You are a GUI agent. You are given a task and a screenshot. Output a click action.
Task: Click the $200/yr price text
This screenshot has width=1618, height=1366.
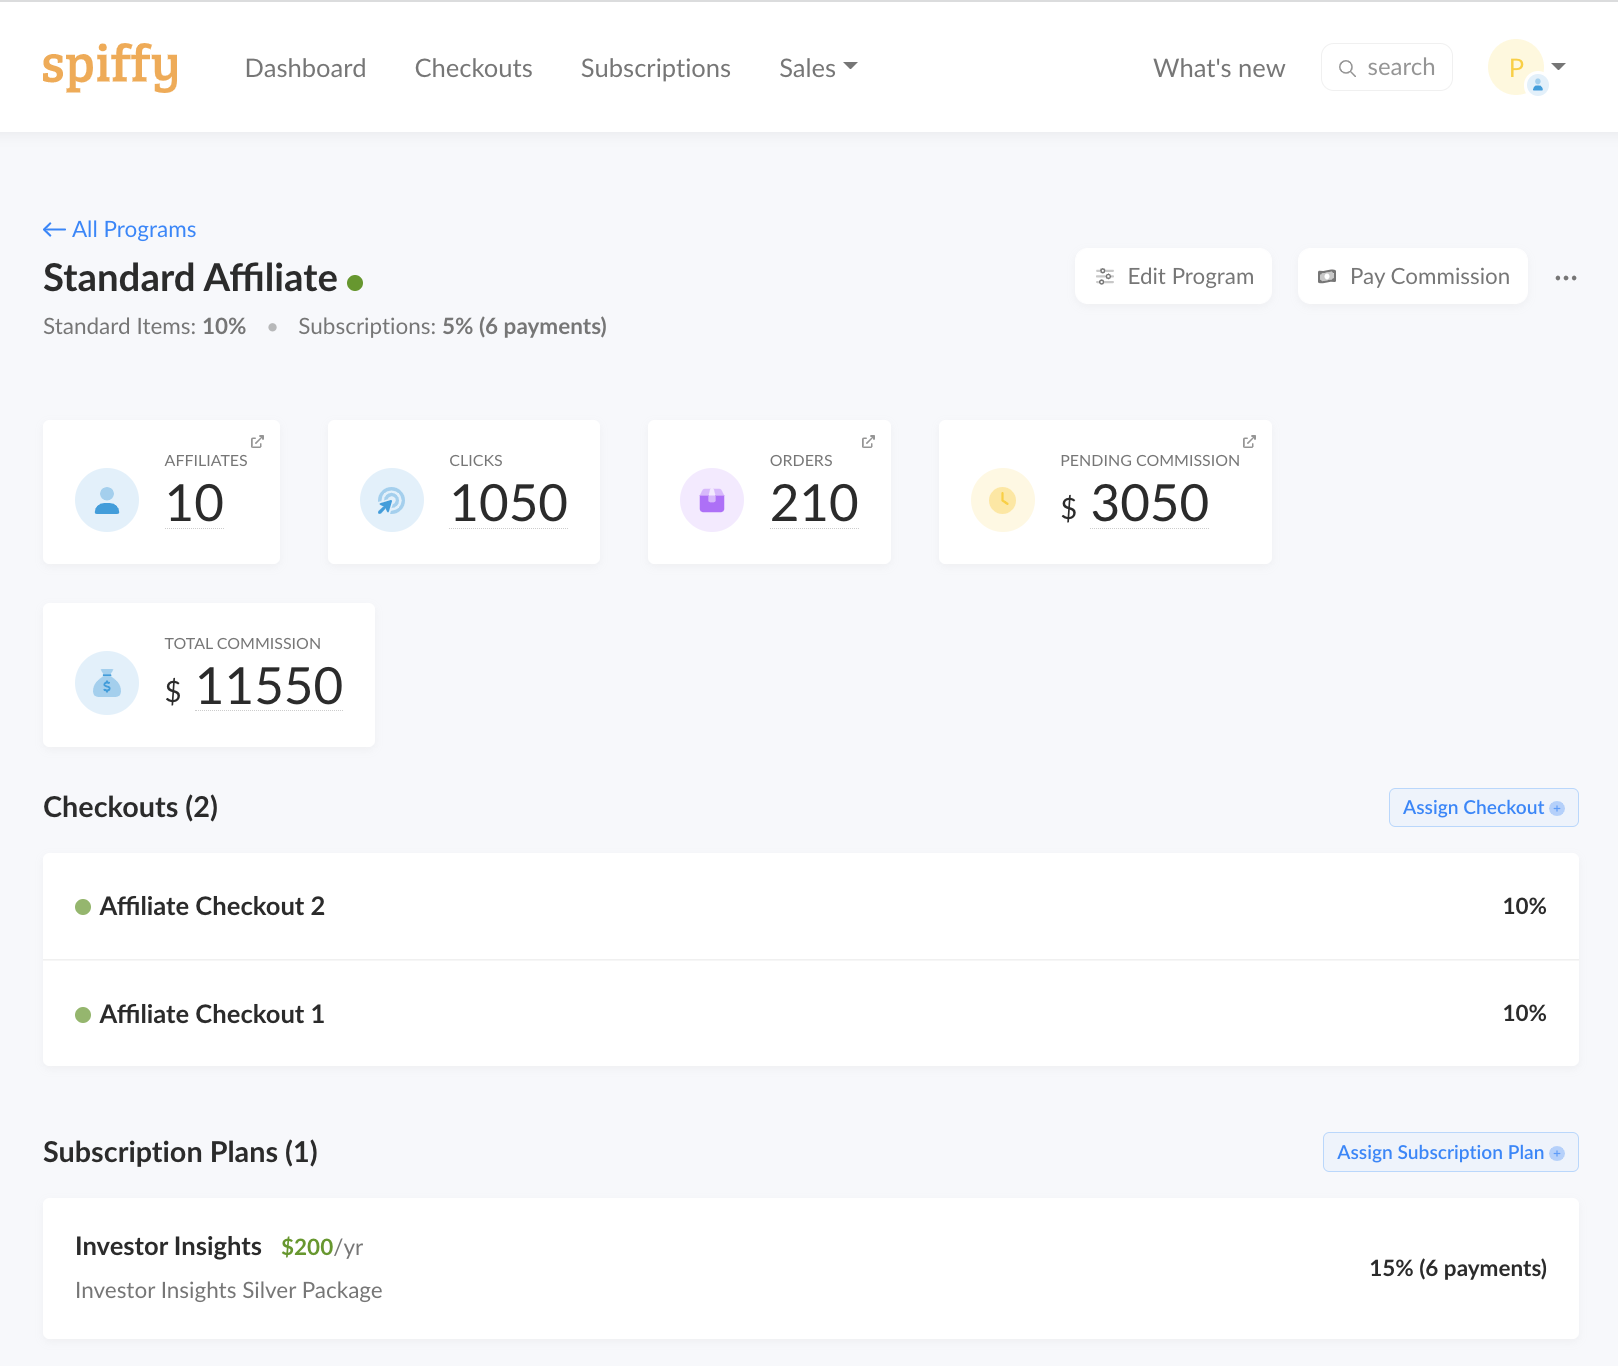point(322,1247)
